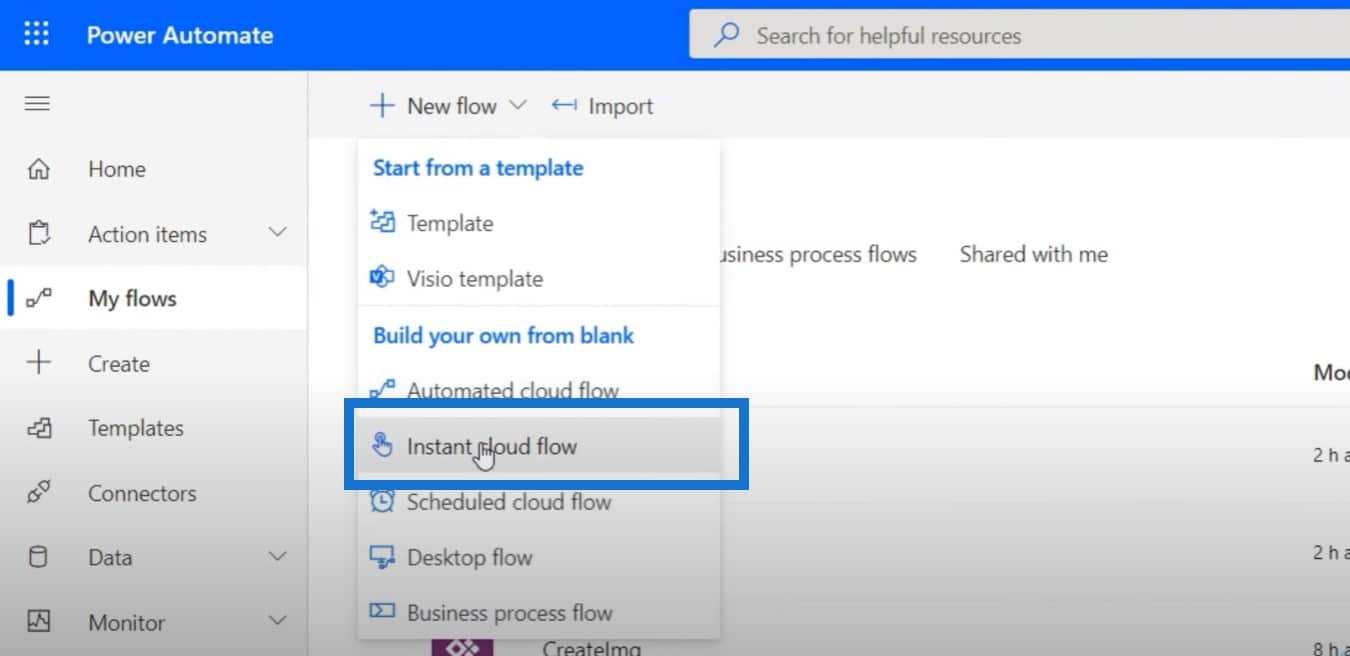Click the My flows icon in sidebar
Viewport: 1350px width, 656px height.
(x=38, y=299)
